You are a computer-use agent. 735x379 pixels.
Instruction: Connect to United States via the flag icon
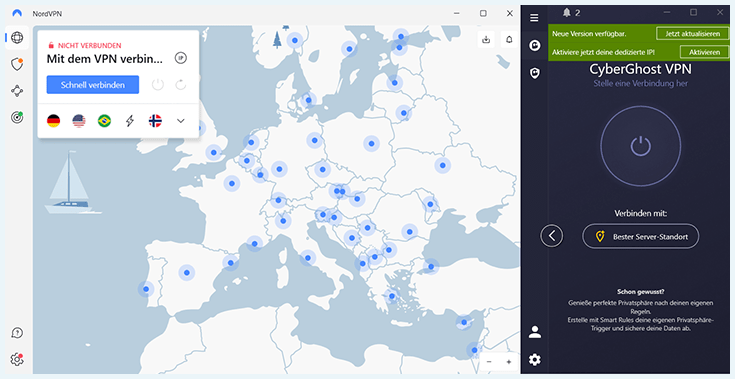pyautogui.click(x=79, y=121)
